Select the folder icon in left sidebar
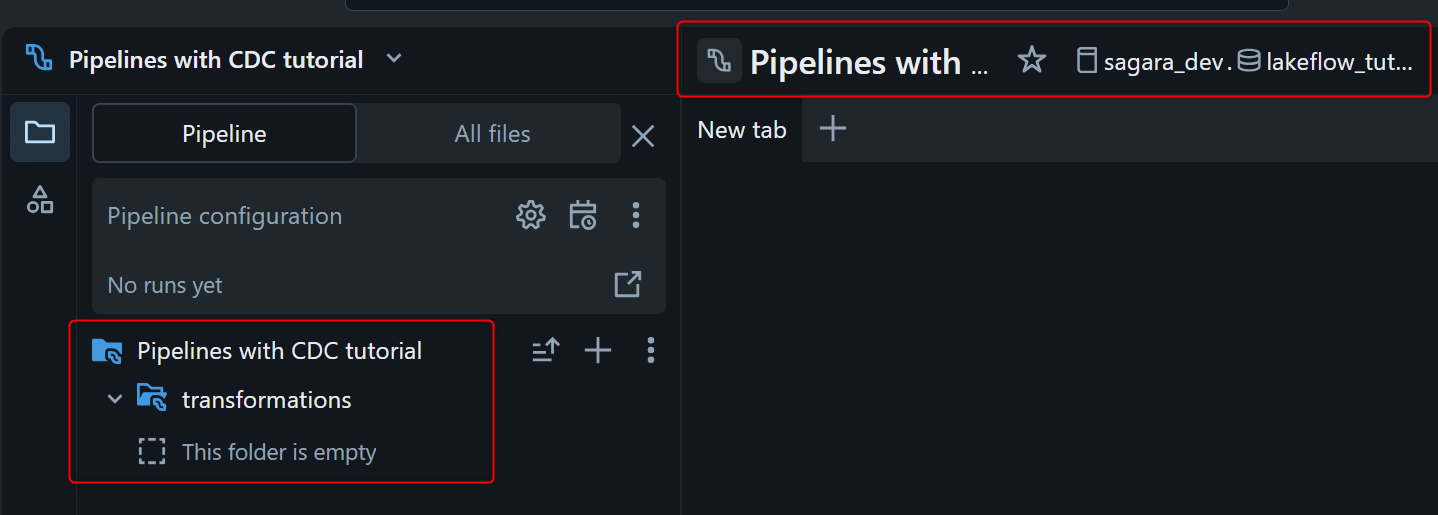 click(x=40, y=132)
